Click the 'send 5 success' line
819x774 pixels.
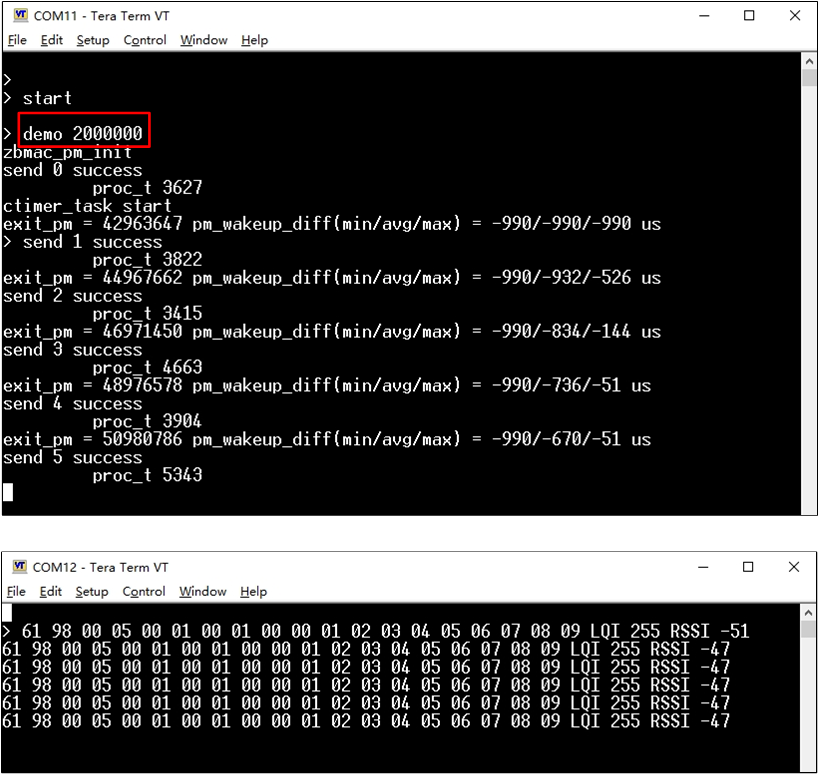[72, 457]
